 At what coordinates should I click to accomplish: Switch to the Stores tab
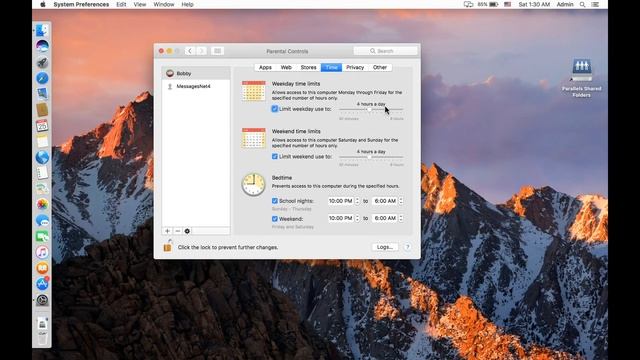pos(309,67)
